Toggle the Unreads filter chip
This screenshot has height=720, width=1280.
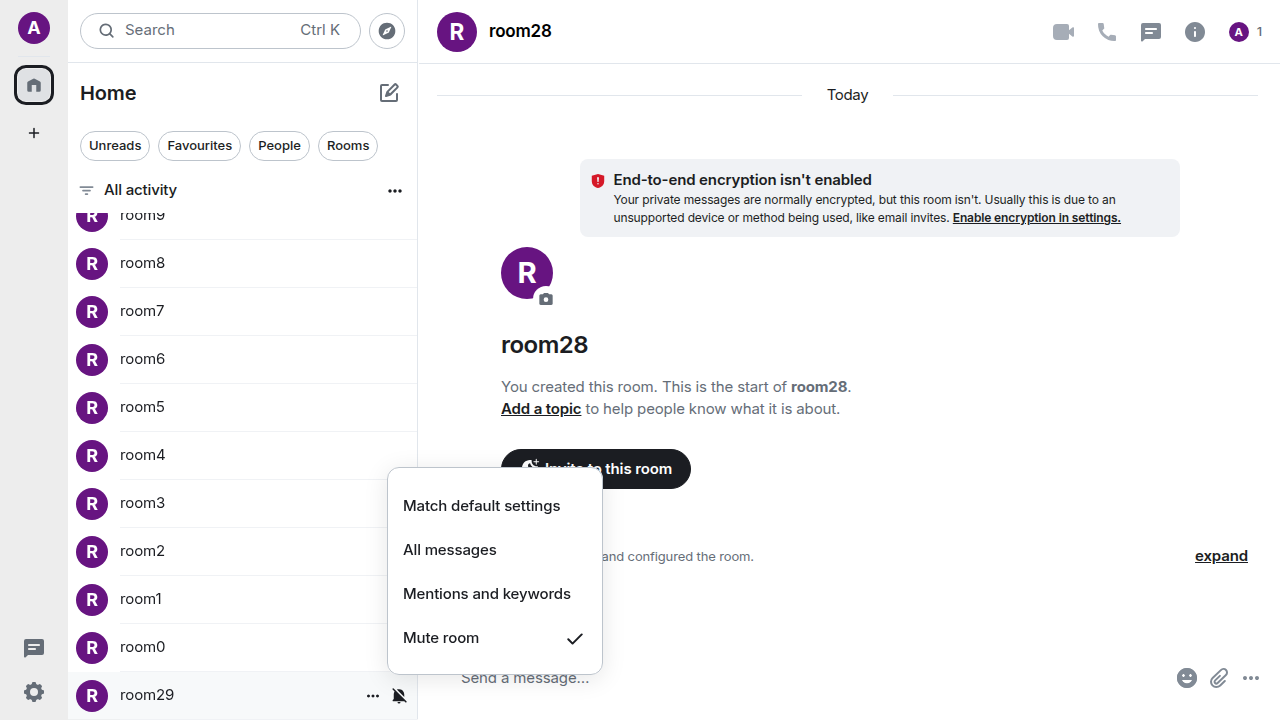point(115,146)
